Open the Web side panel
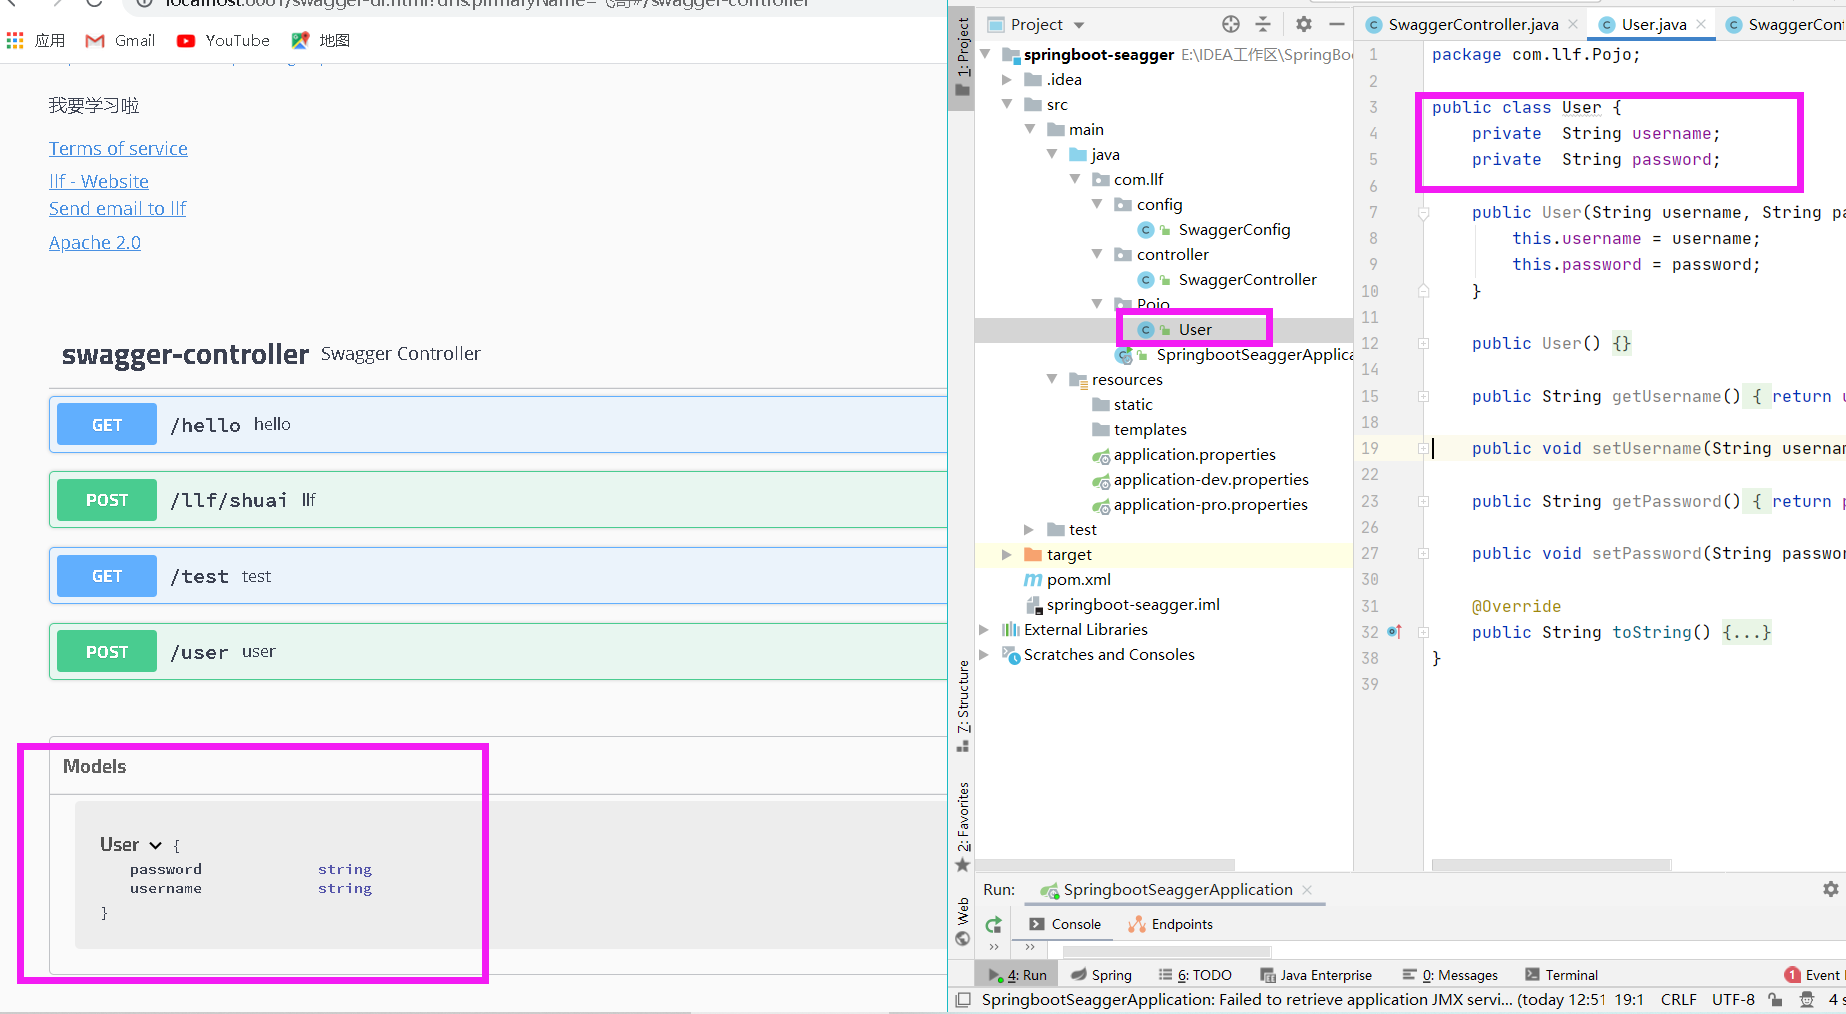This screenshot has height=1014, width=1846. (x=962, y=920)
